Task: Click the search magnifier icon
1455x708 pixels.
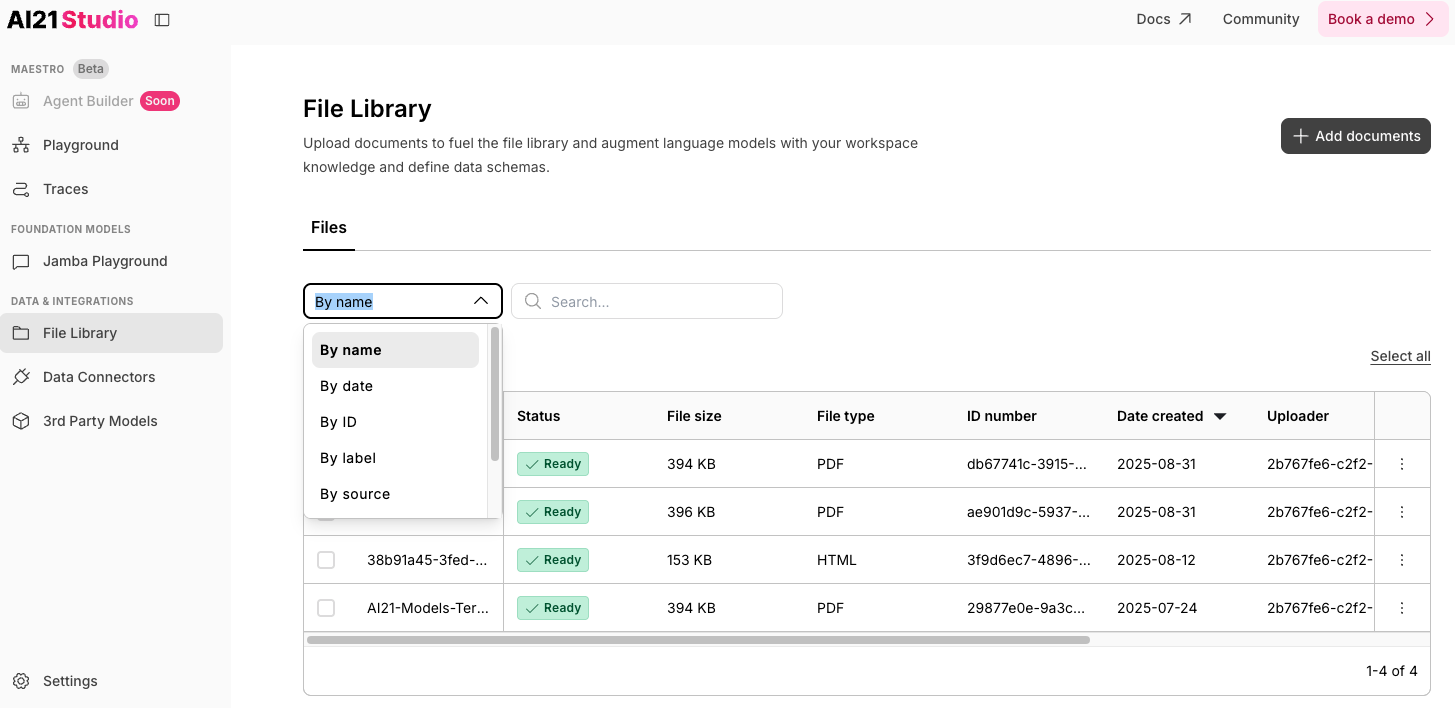Action: click(x=533, y=301)
